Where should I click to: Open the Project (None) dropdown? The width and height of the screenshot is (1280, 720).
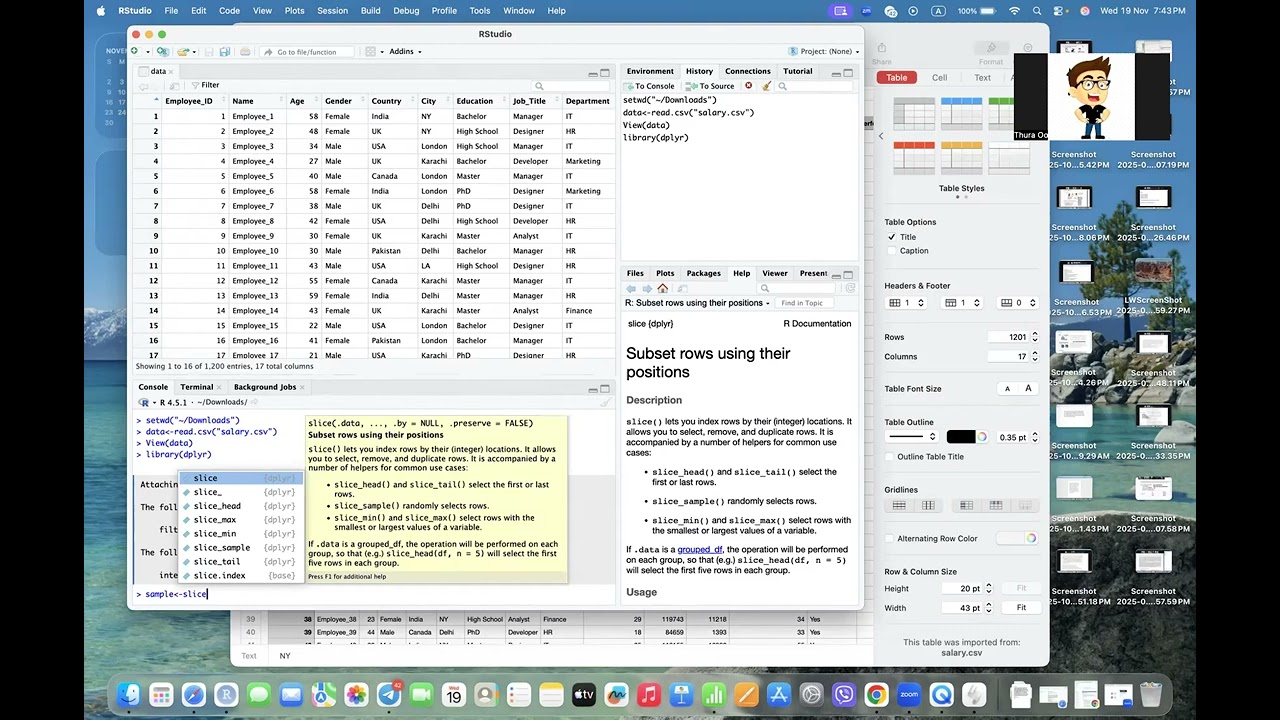click(825, 51)
